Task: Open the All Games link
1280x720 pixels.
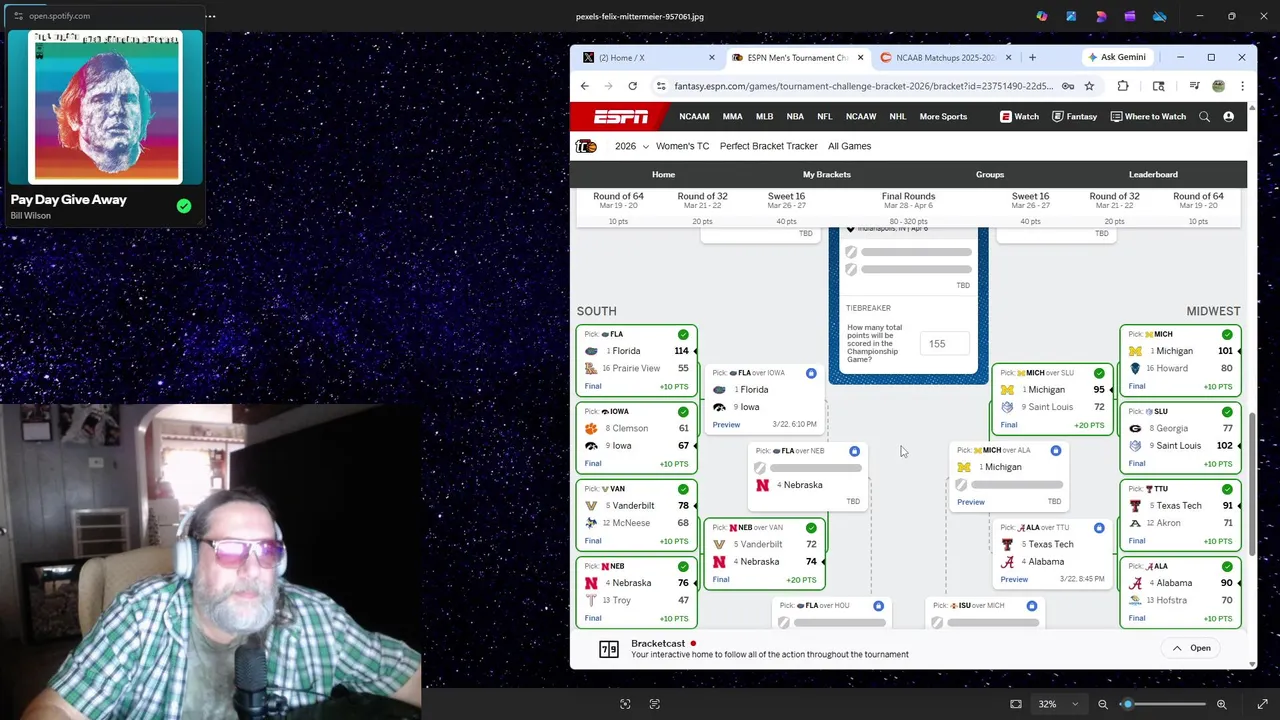Action: click(x=849, y=146)
